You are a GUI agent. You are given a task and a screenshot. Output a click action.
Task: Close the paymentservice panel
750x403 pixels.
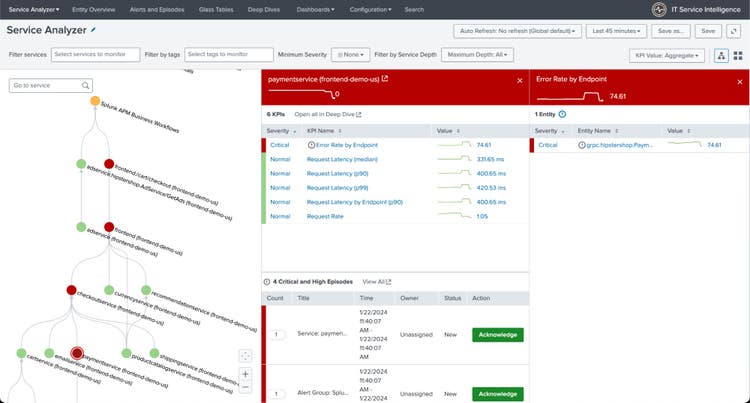518,80
